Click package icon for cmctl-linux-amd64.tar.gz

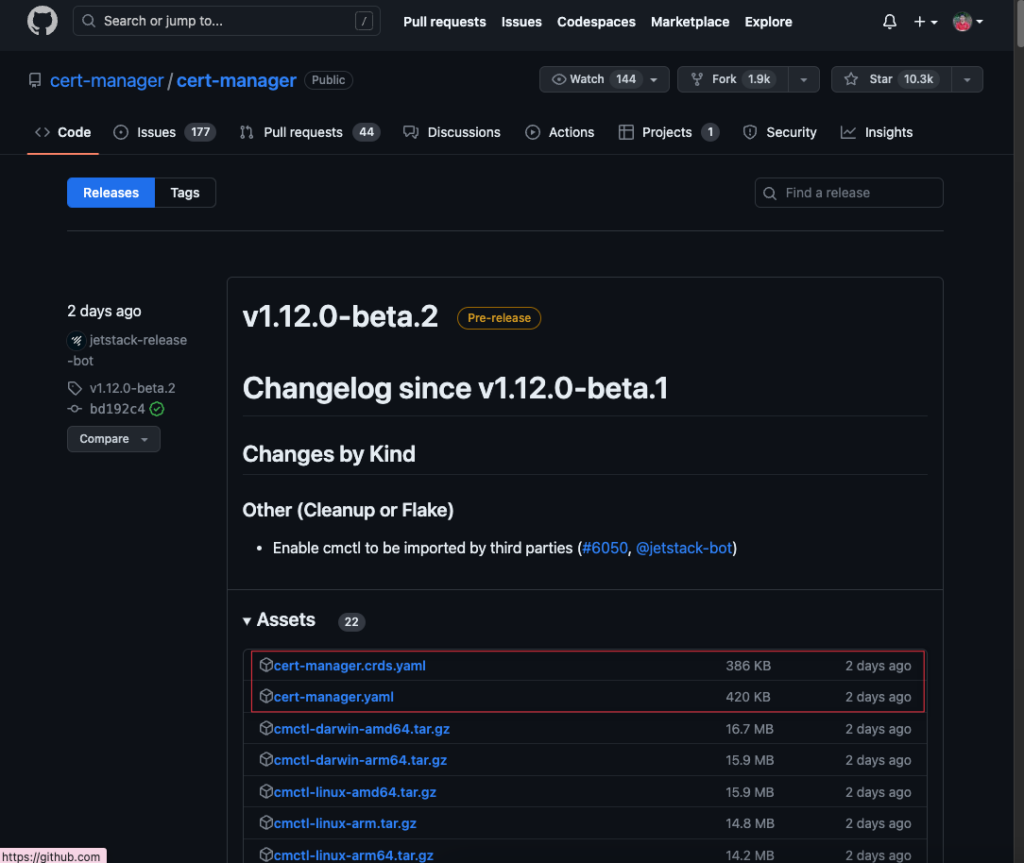266,792
